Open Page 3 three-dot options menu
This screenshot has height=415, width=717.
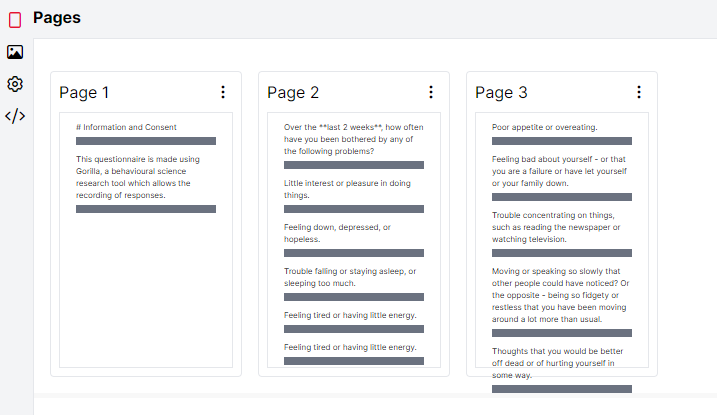coord(639,92)
